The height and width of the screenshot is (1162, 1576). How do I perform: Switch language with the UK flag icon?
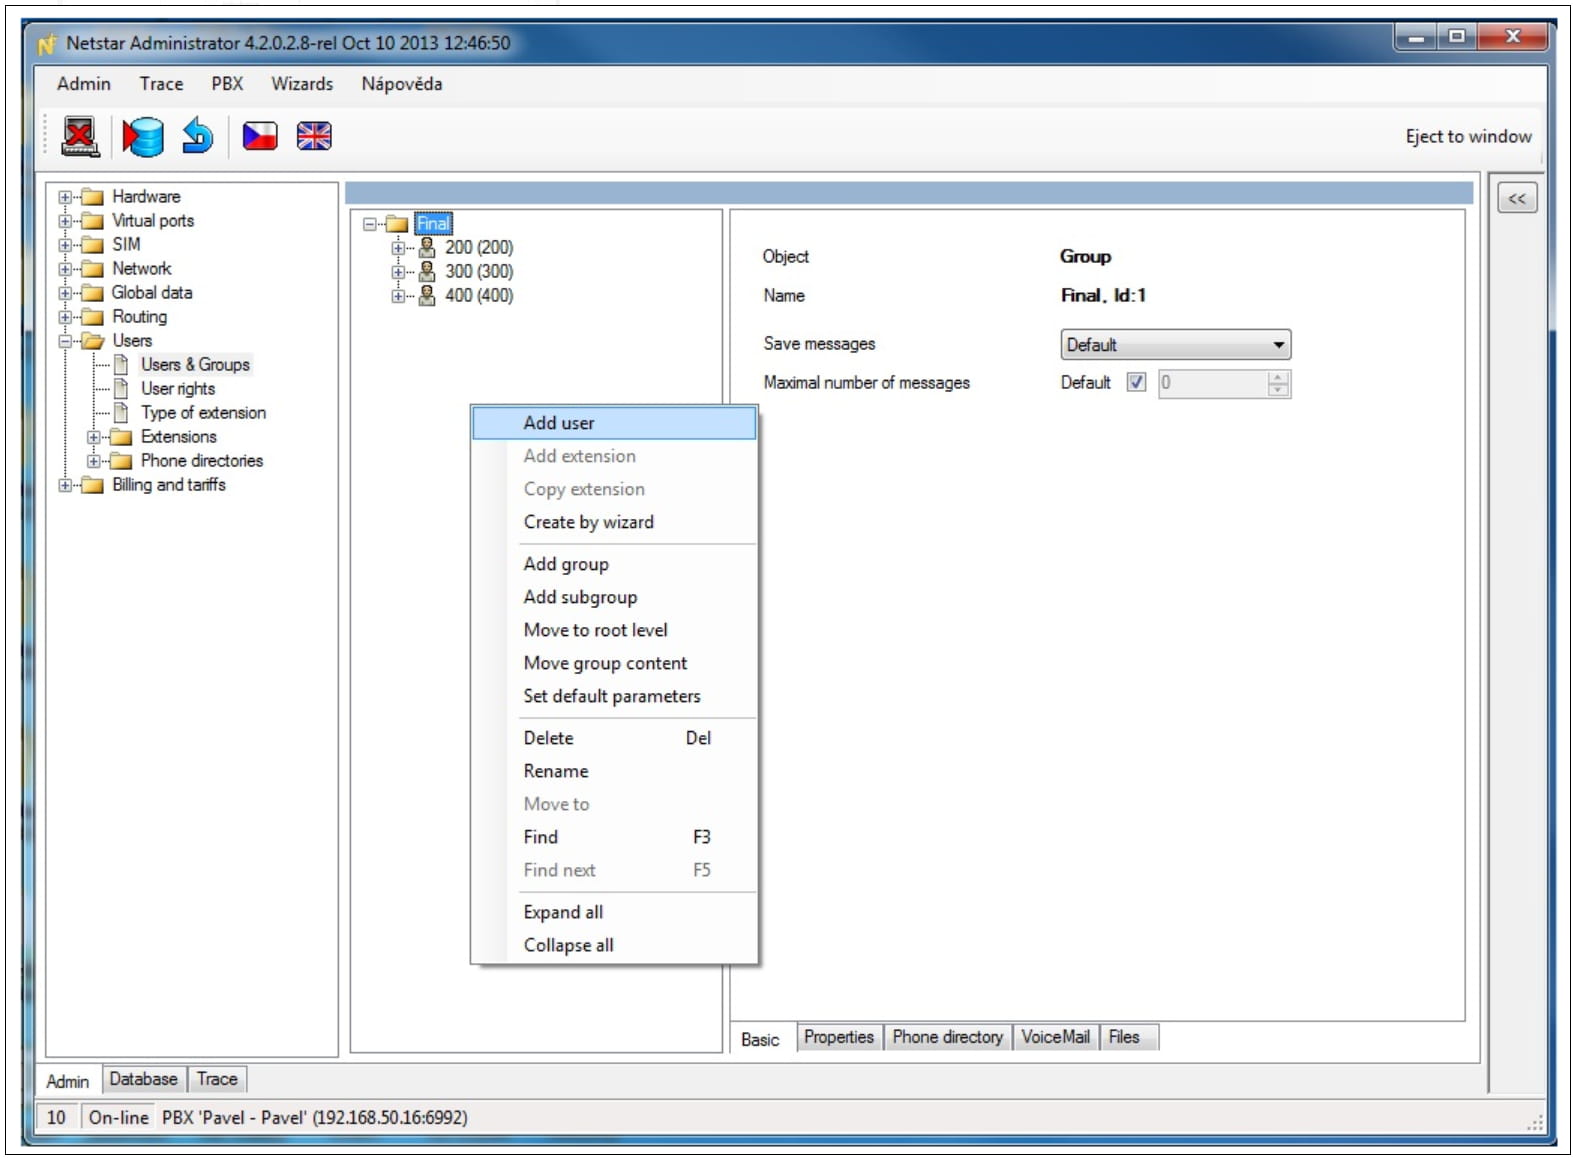[x=314, y=136]
